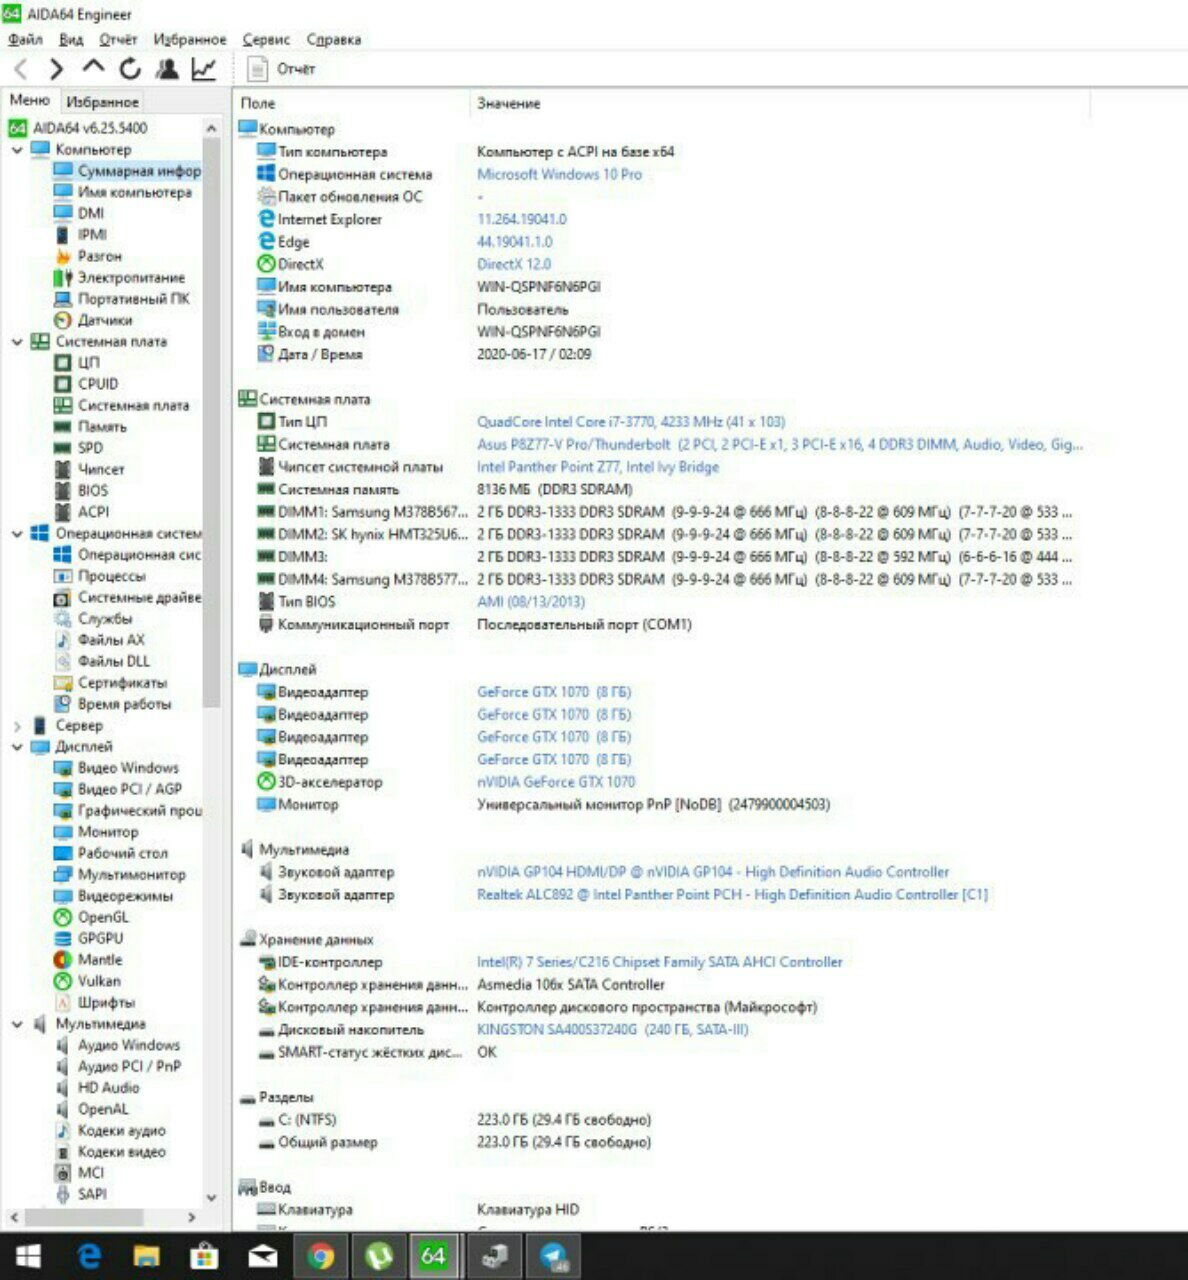This screenshot has height=1280, width=1188.
Task: Click the Forward navigation arrow in toolbar
Action: (56, 69)
